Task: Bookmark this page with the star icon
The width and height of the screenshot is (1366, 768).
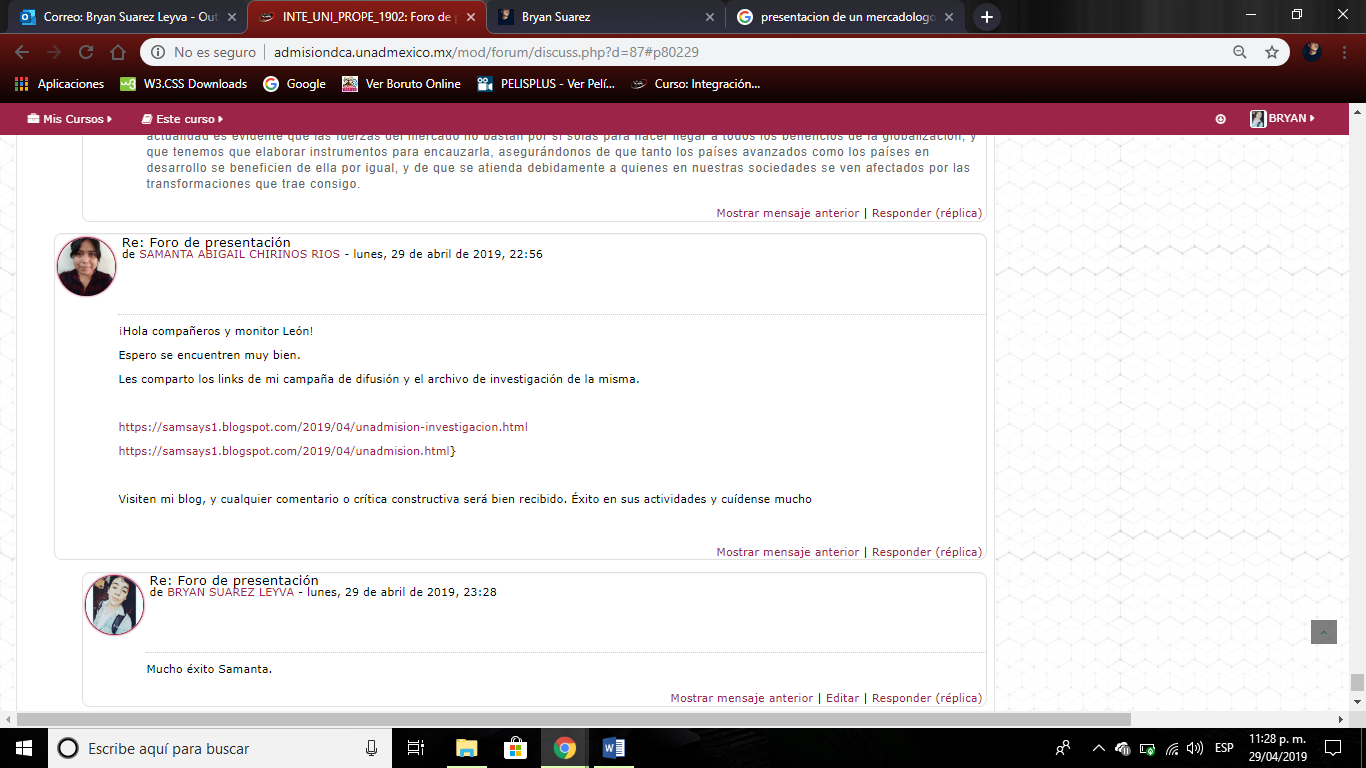Action: pyautogui.click(x=1272, y=52)
